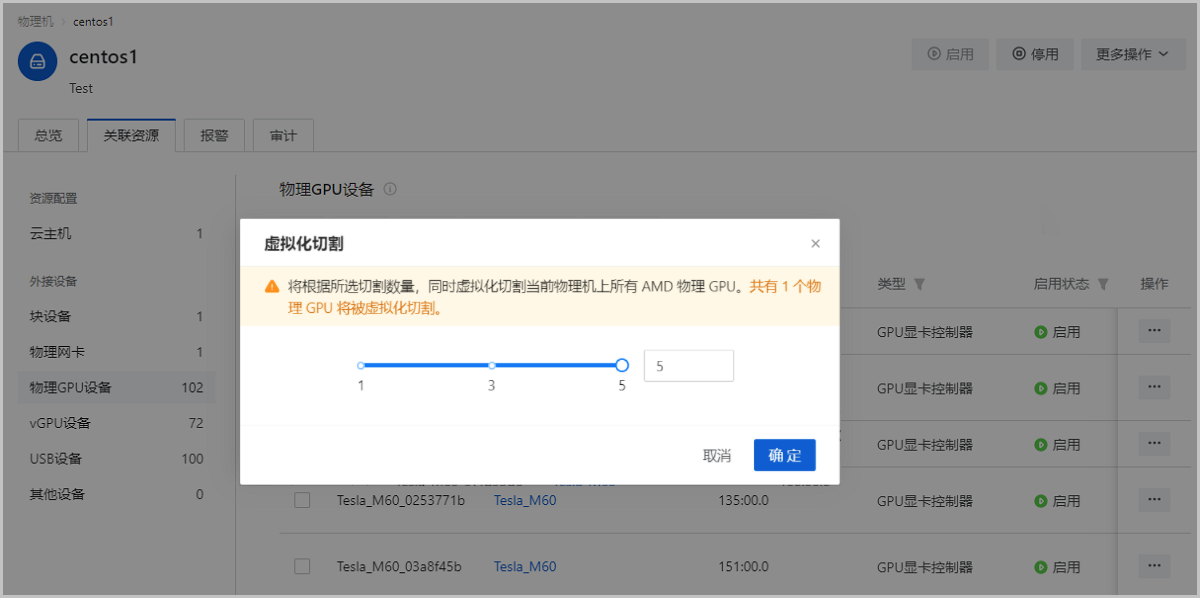1200x598 pixels.
Task: Open actions menu for Tesla_M60_03a8f45b row
Action: tap(1153, 566)
